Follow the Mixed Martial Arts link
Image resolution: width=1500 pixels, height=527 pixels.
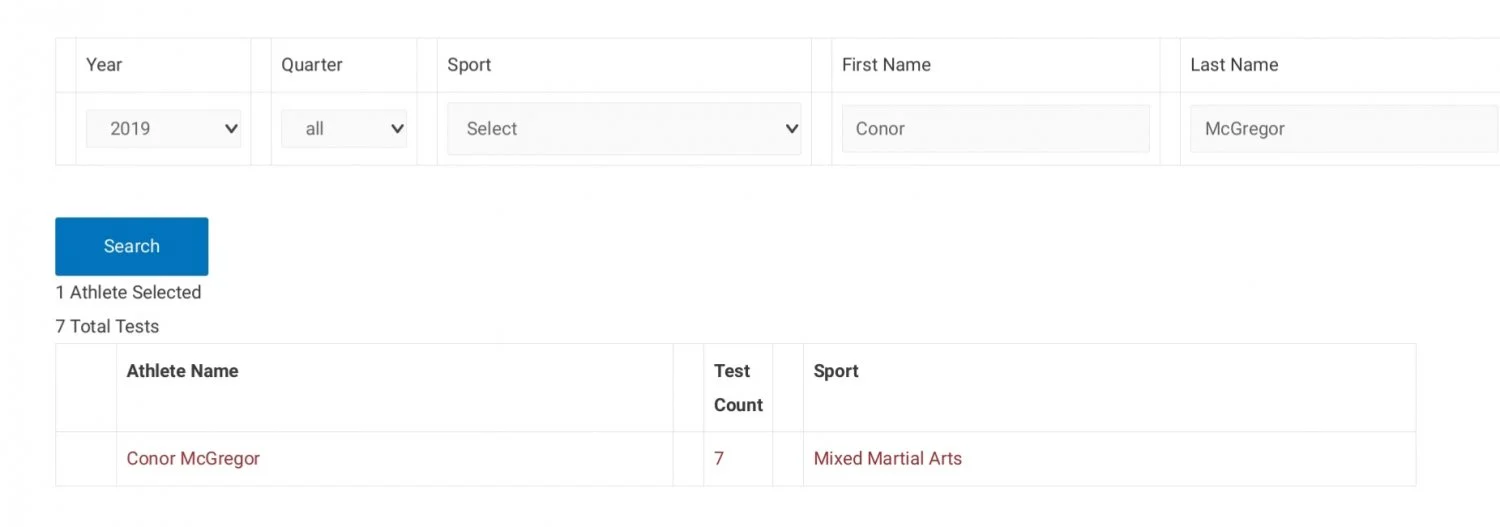tap(887, 459)
